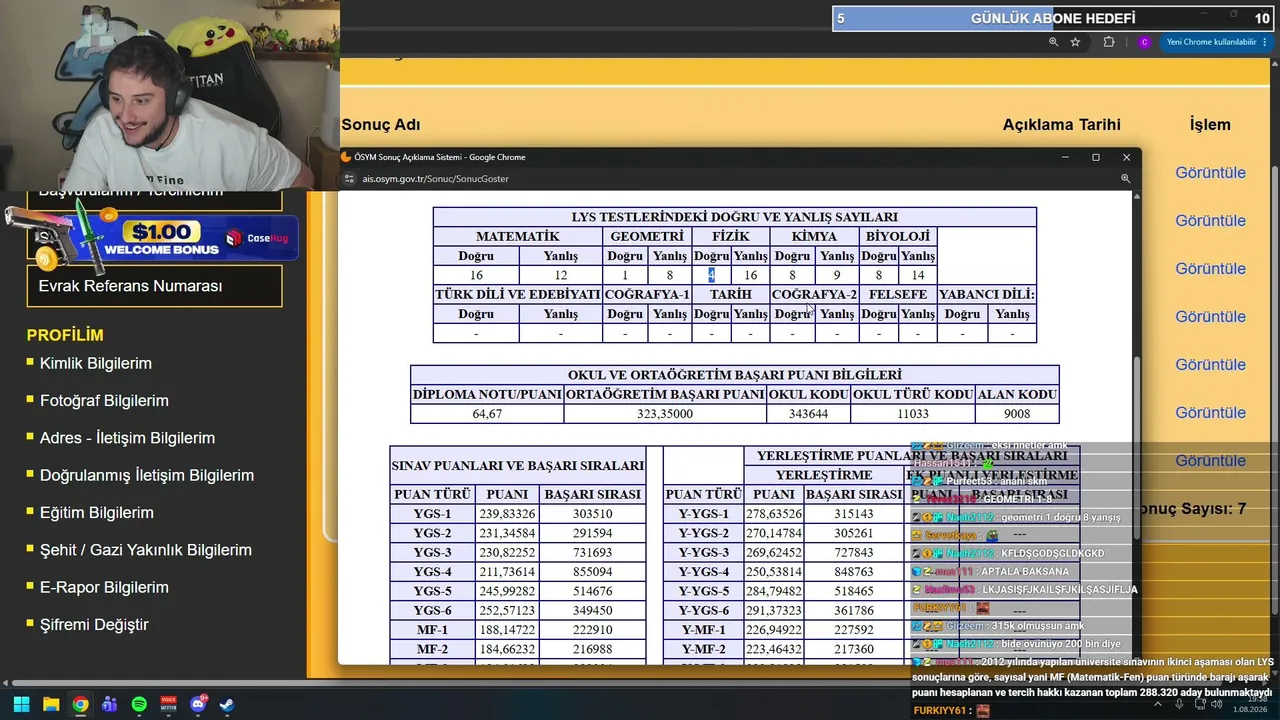
Task: Click the LYS TESTLERİNDEKİ DOĞRU VE YANLIŞ SAYILARI title
Action: point(735,217)
